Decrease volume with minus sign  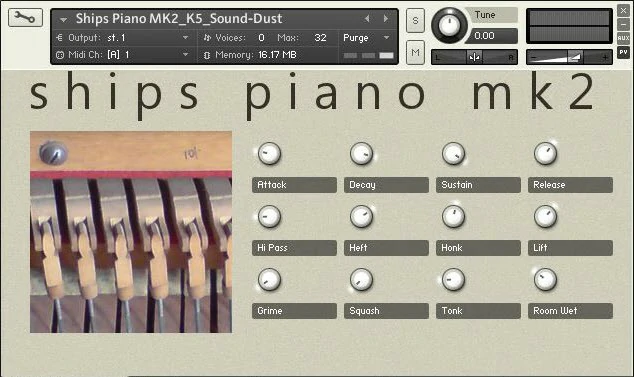[534, 57]
